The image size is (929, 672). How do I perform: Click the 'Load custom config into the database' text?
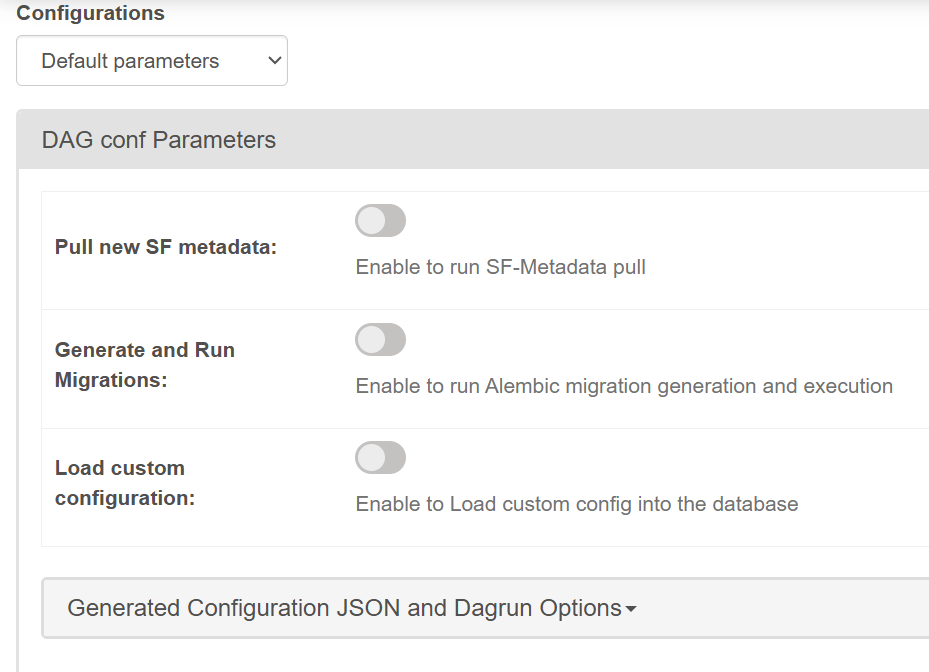[x=576, y=504]
